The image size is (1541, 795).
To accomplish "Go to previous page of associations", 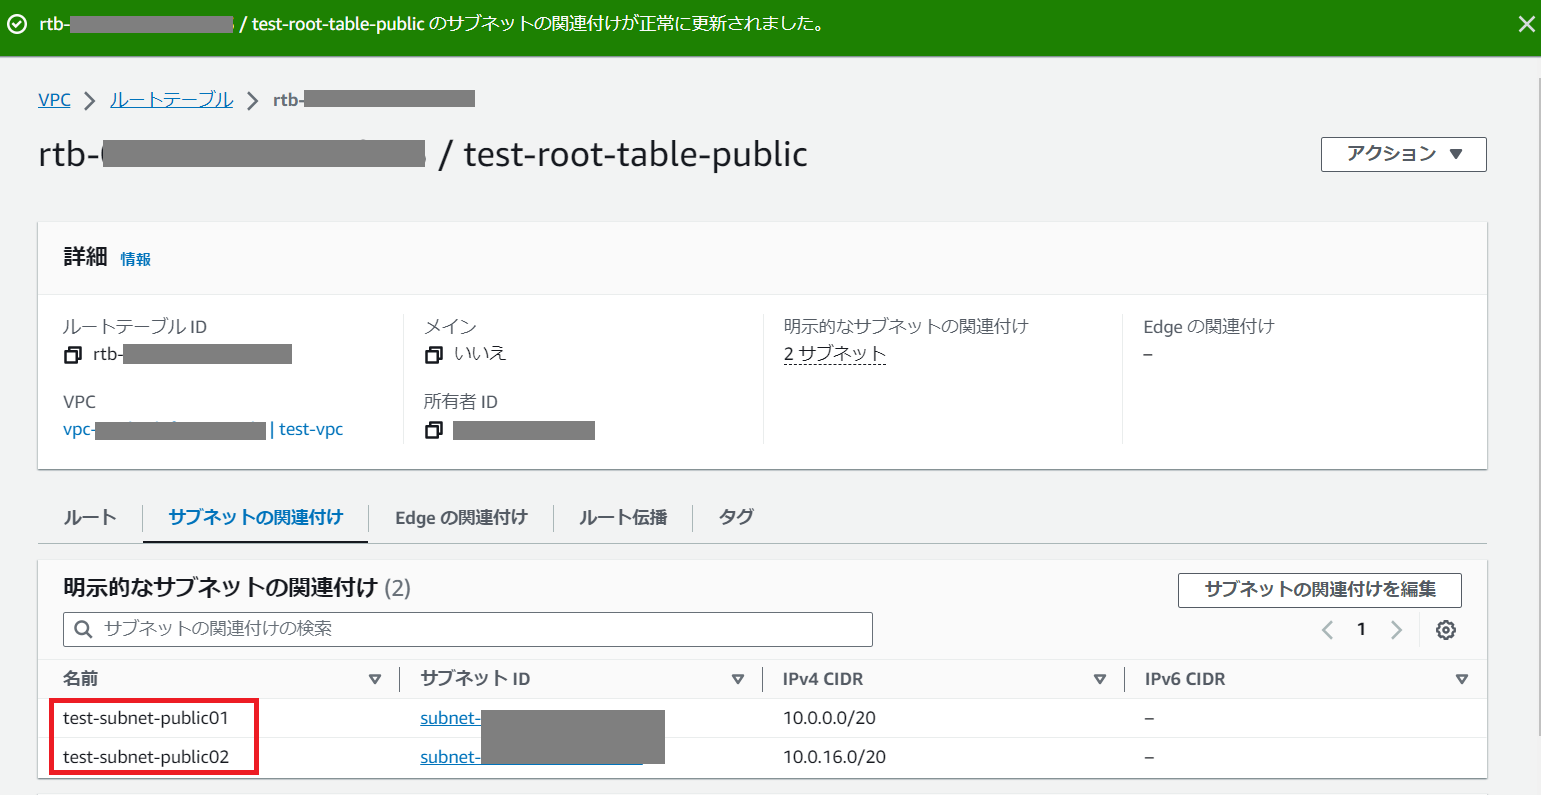I will [x=1327, y=630].
